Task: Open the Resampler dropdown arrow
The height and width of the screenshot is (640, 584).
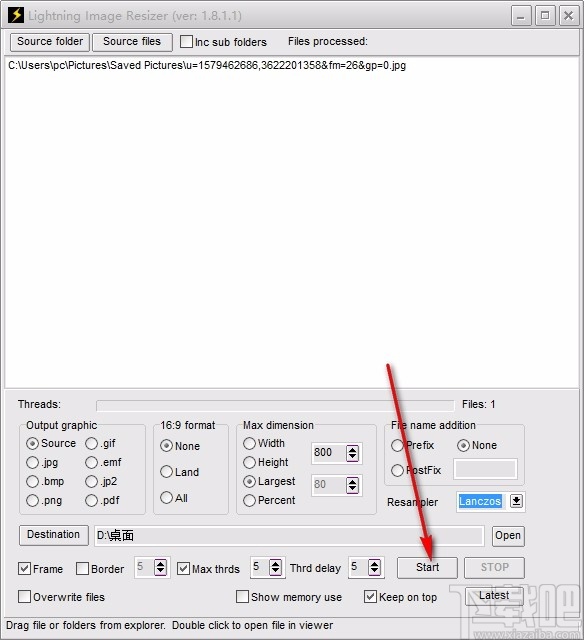Action: pyautogui.click(x=516, y=501)
